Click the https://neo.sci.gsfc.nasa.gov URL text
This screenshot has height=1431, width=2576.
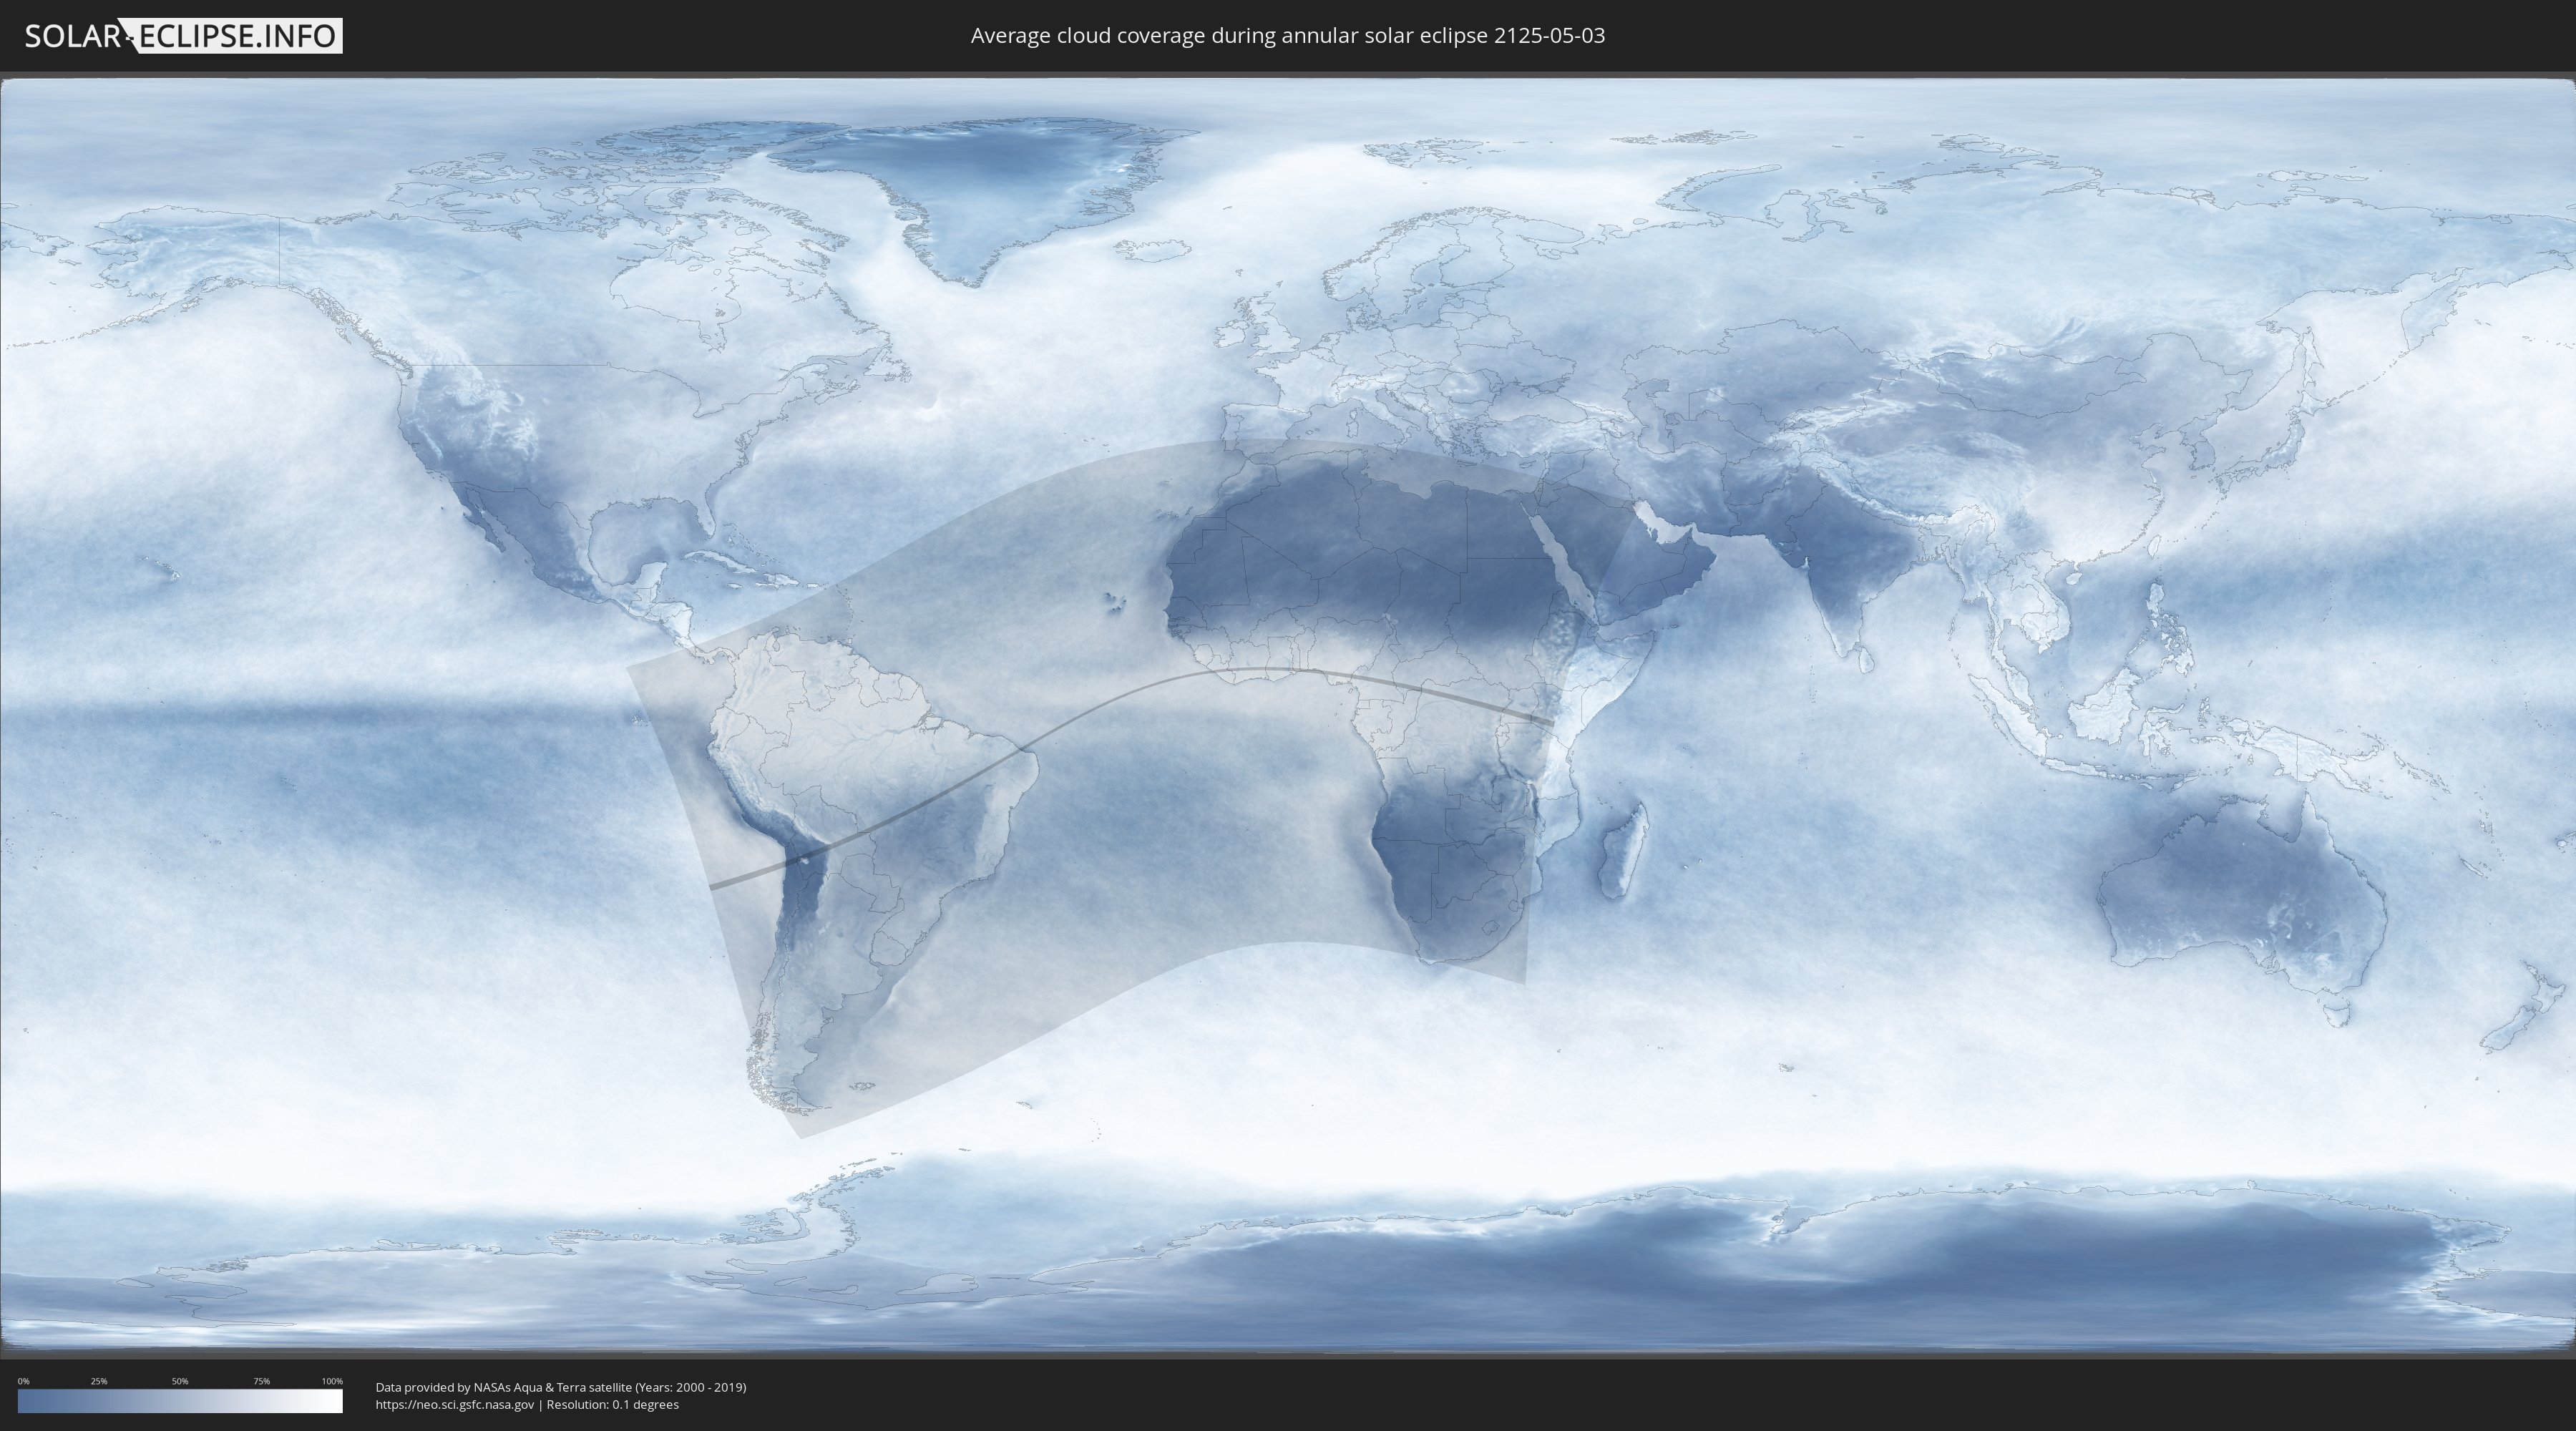454,1405
